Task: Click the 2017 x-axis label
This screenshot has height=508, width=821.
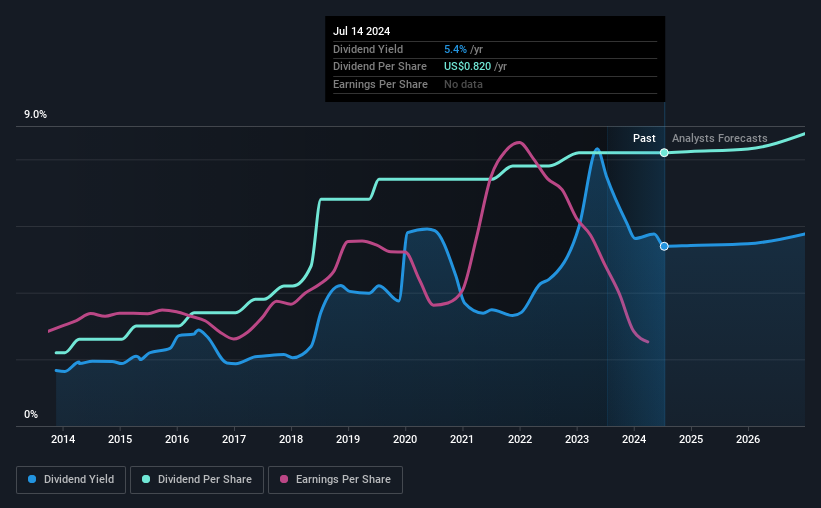Action: pos(234,439)
